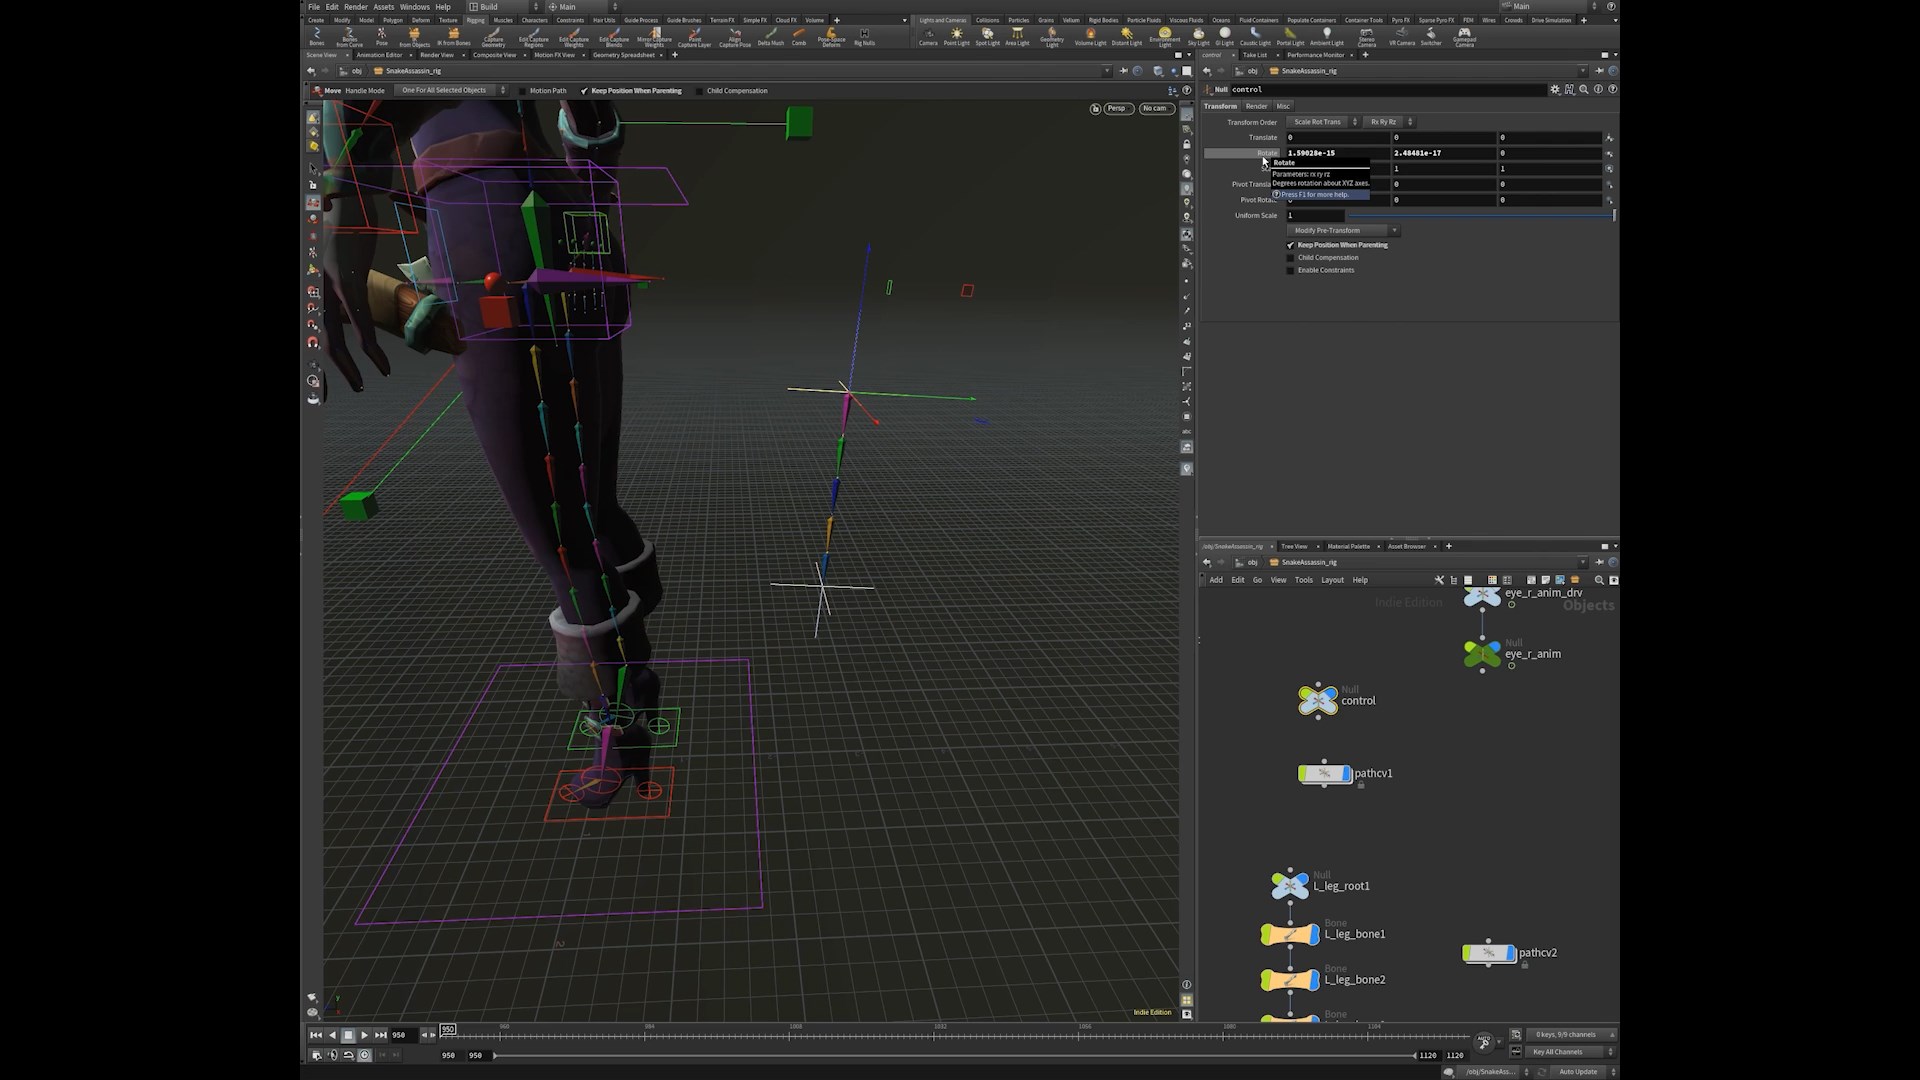Open the File menu
Screen dimensions: 1920x1080
click(314, 7)
